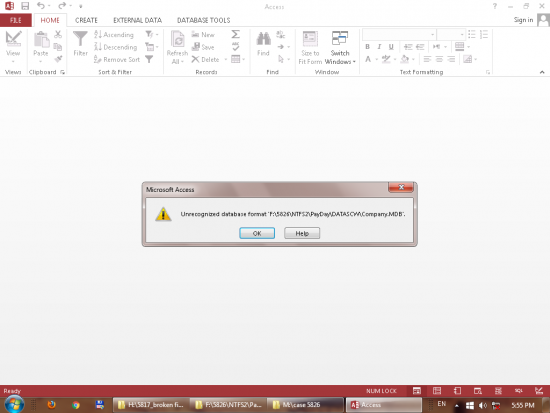Click the font color A icon
Viewport: 550px width, 413px height.
point(368,59)
